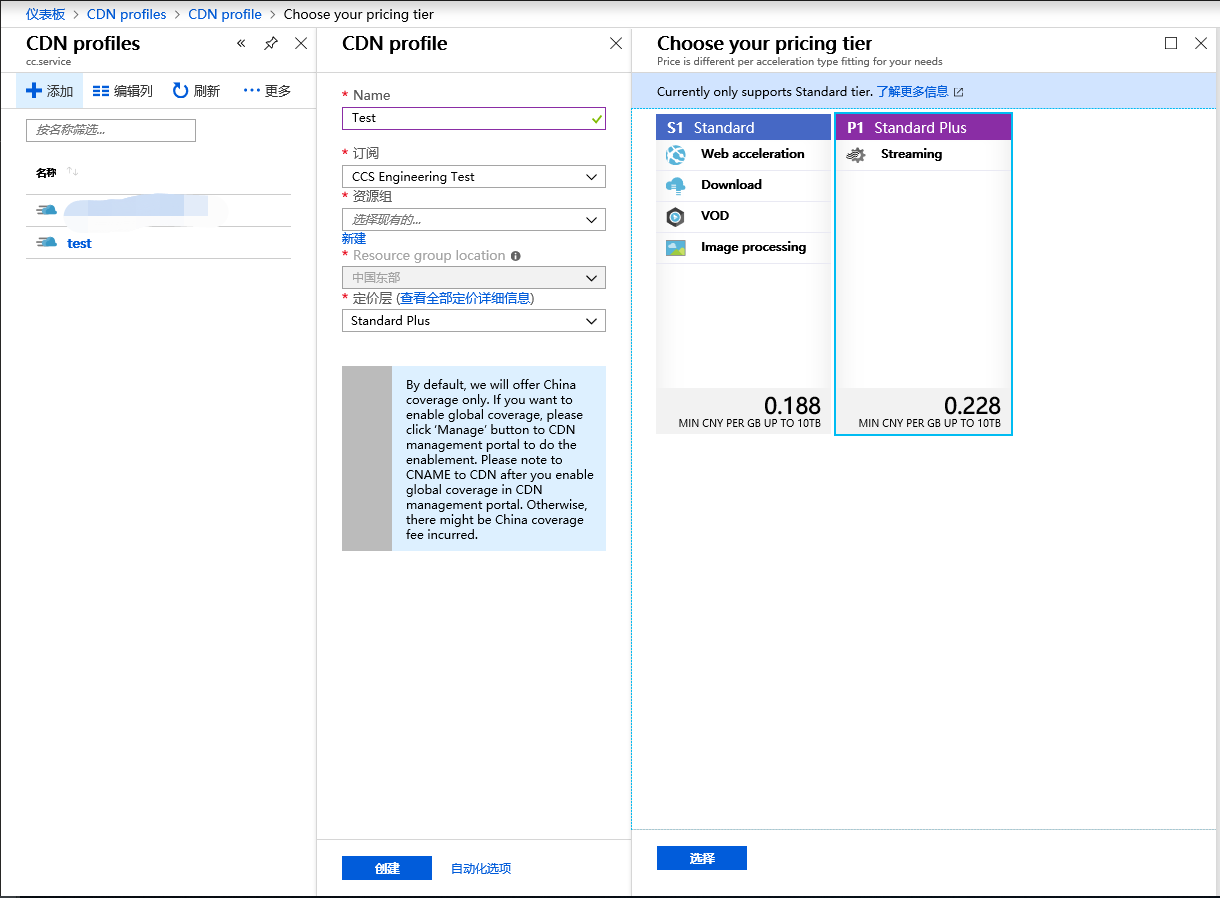Select the P1 Standard Plus tier header
Image resolution: width=1220 pixels, height=898 pixels.
coord(923,127)
